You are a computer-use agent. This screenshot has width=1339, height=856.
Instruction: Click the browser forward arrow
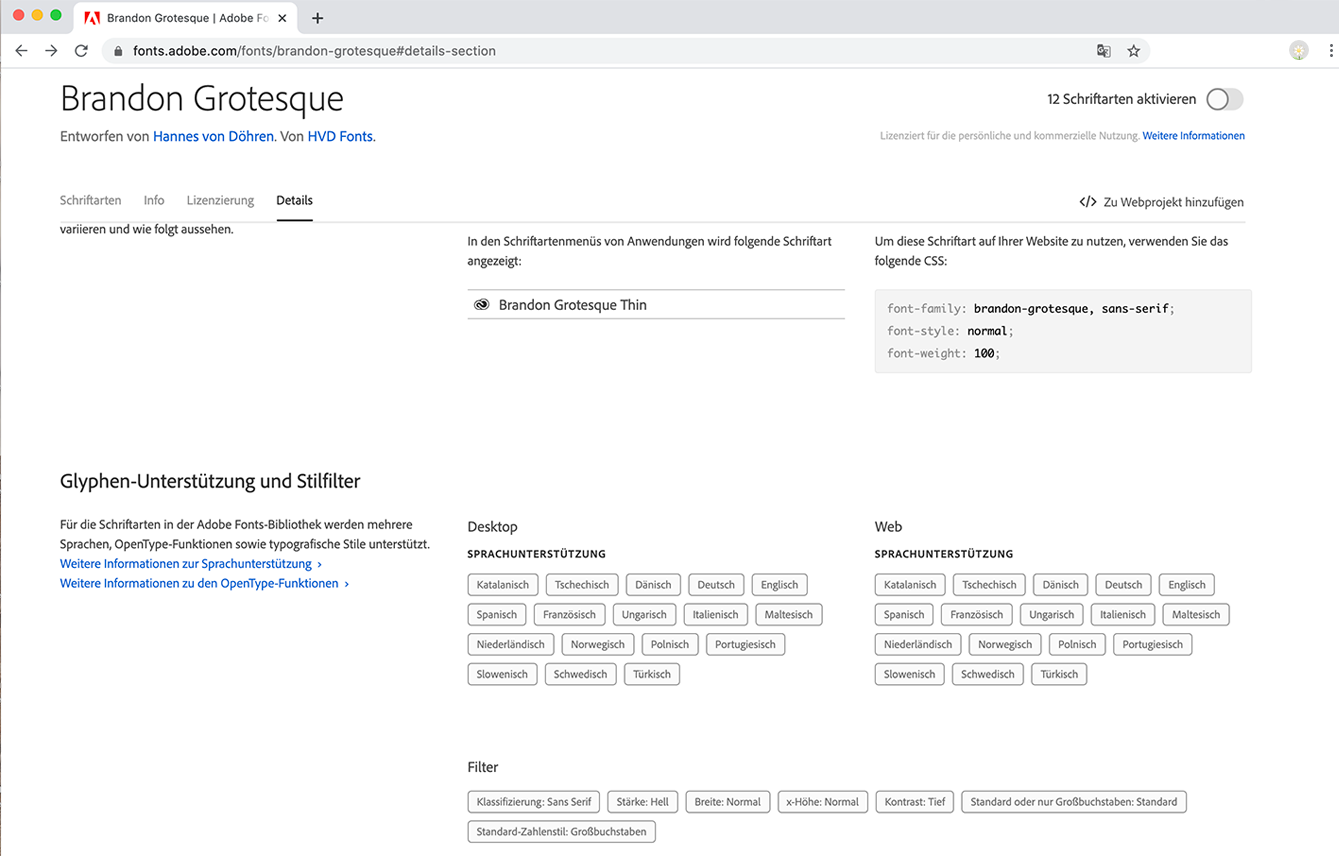51,51
